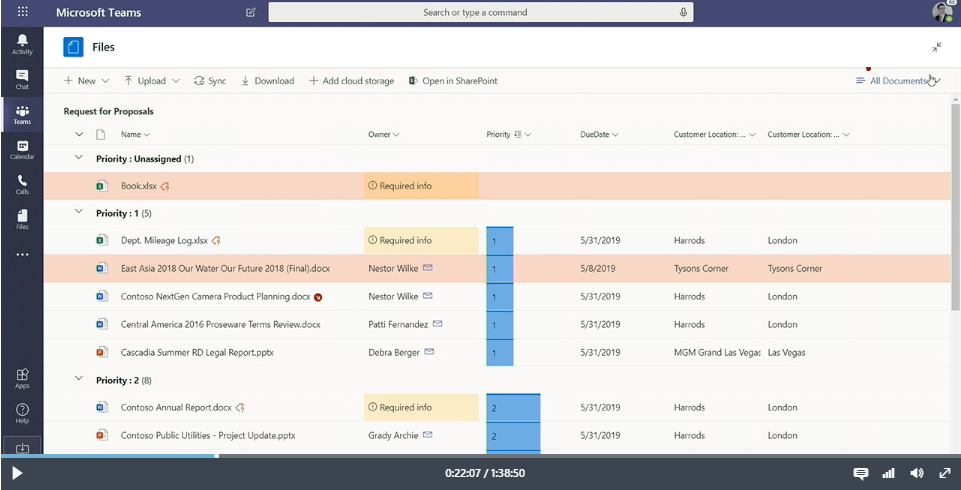
Task: Click Required info for Contoso Annual Report
Action: (x=421, y=408)
